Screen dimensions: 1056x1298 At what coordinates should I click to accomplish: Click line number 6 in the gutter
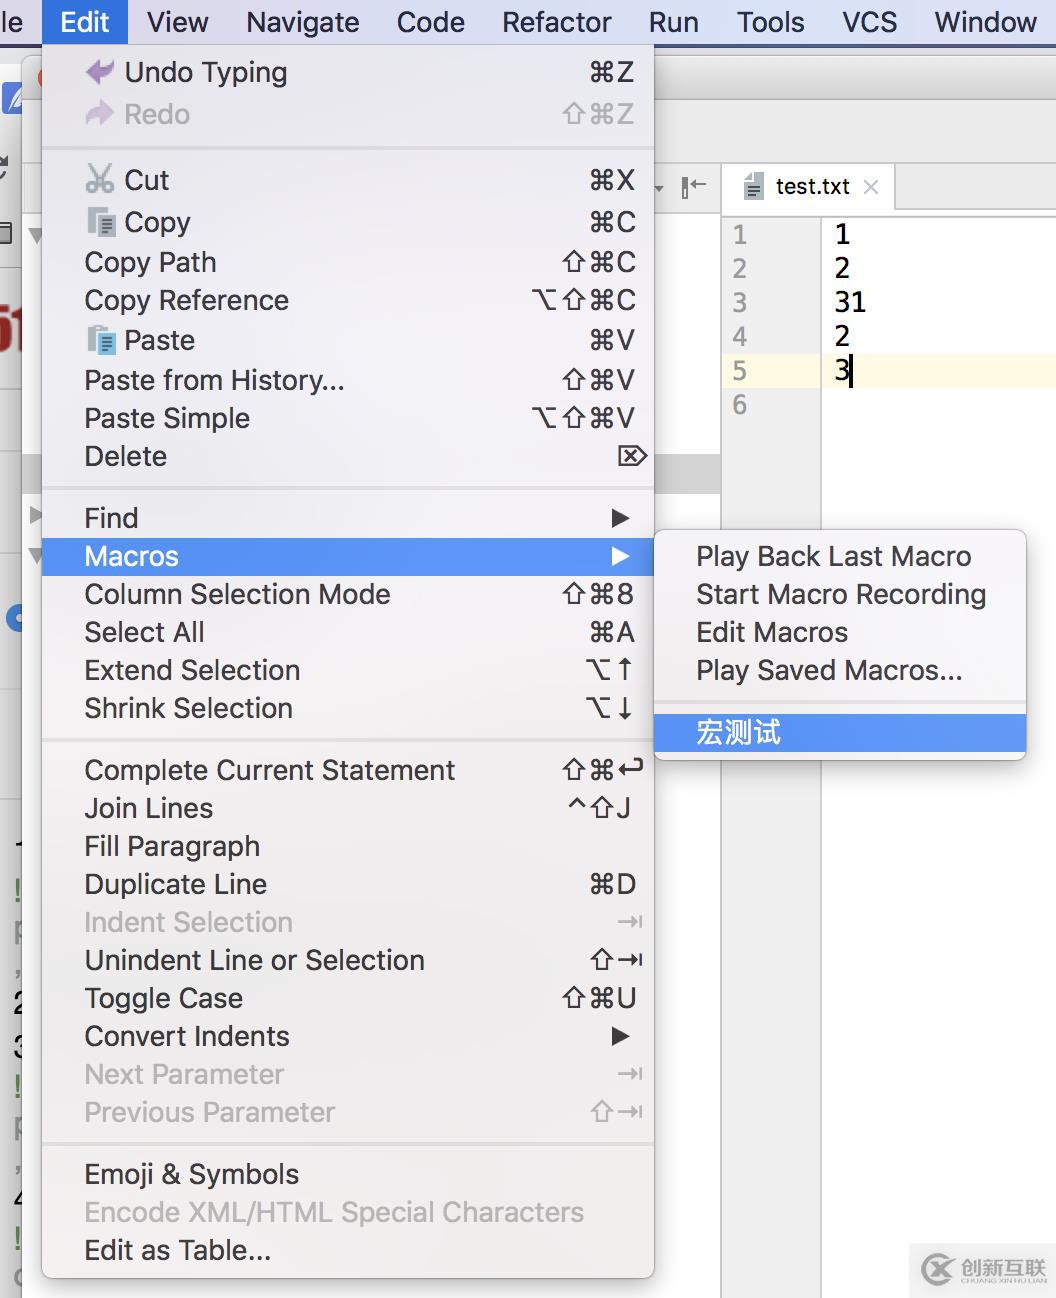point(739,405)
